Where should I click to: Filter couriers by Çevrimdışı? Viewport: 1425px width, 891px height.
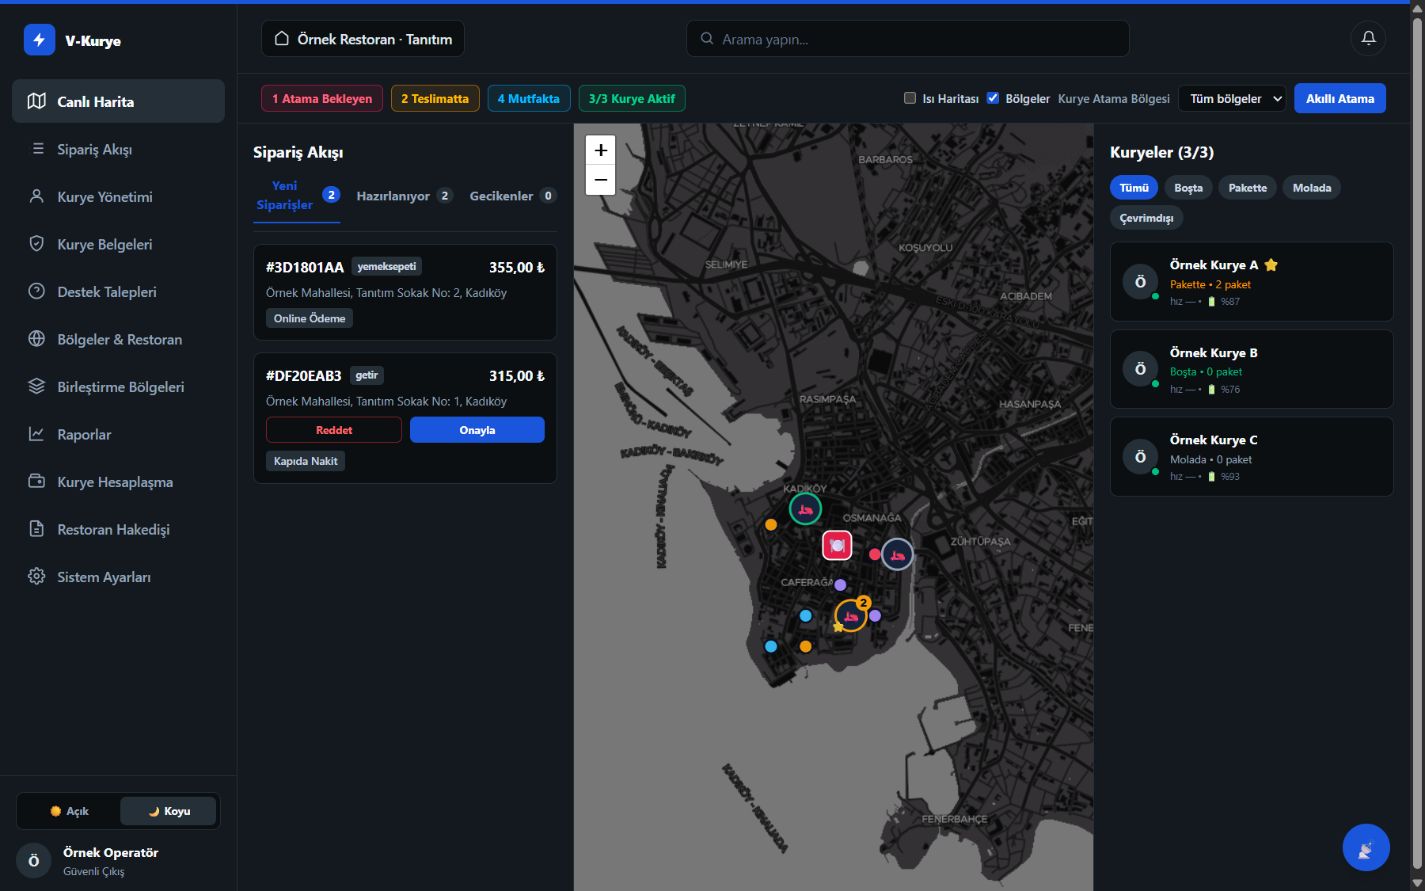pyautogui.click(x=1146, y=217)
